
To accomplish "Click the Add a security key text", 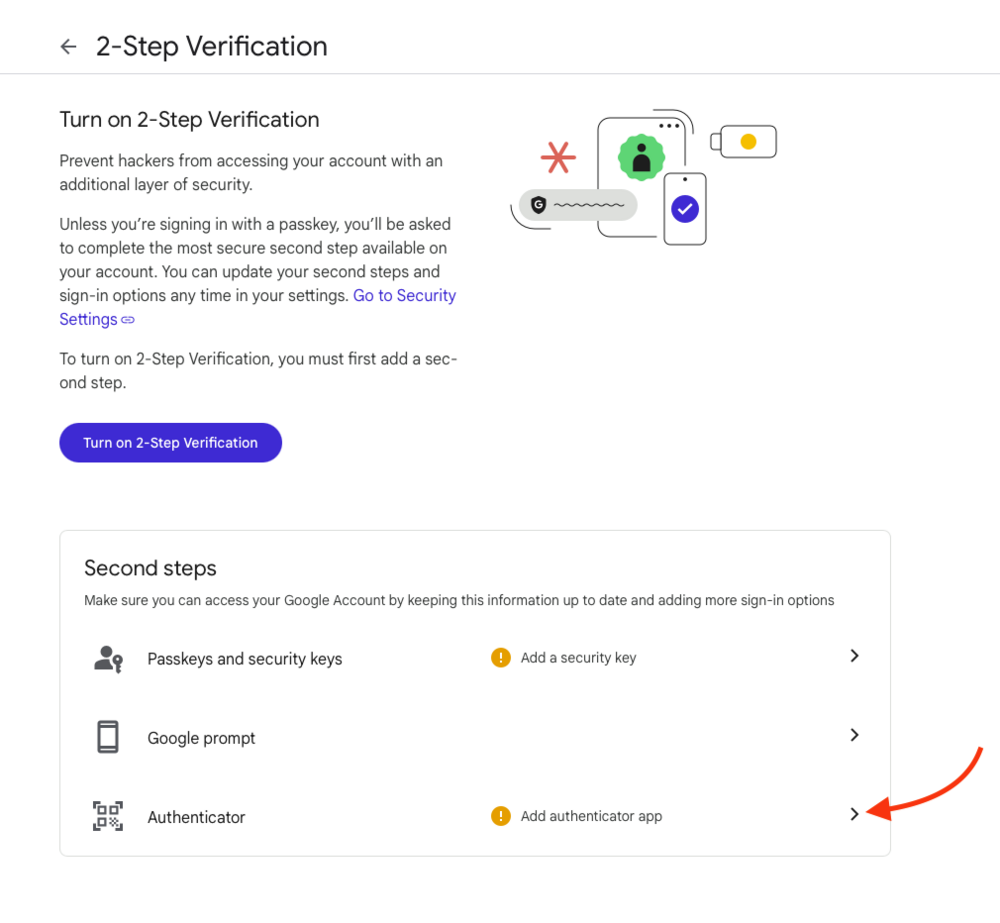I will [578, 658].
